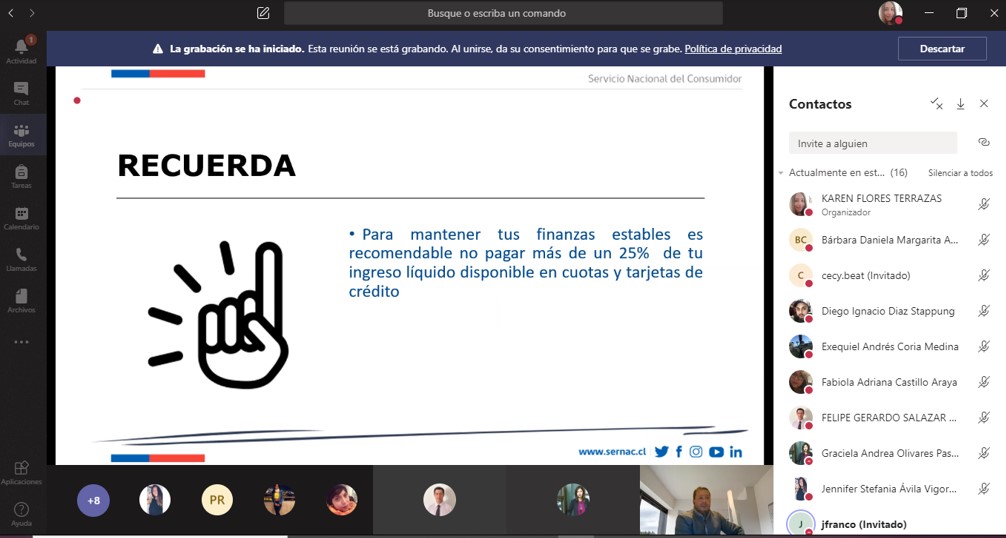The width and height of the screenshot is (1006, 538).
Task: Go to Equipos in the sidebar
Action: (21, 135)
